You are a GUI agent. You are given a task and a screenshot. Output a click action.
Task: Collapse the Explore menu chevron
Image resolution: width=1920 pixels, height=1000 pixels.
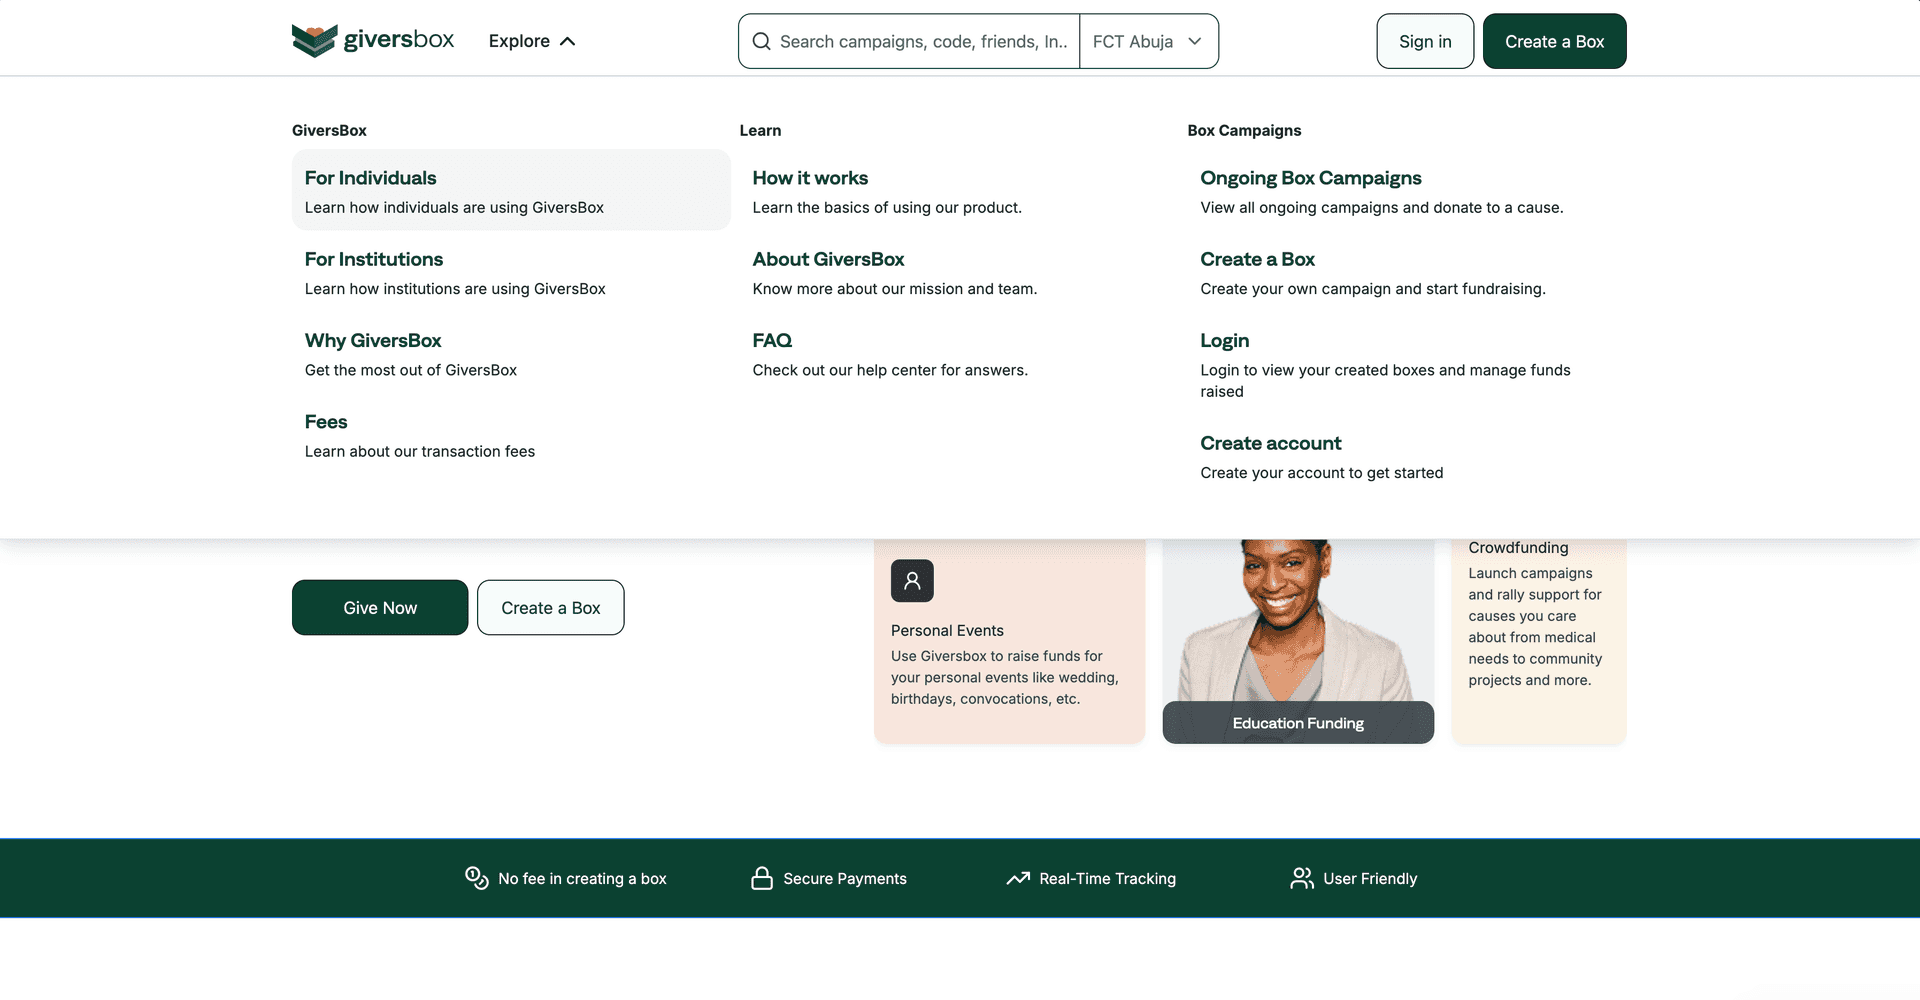coord(568,41)
